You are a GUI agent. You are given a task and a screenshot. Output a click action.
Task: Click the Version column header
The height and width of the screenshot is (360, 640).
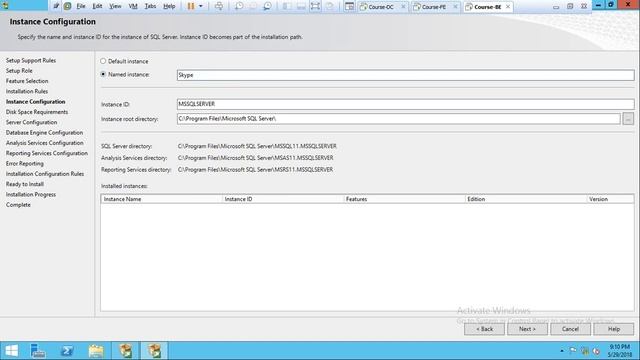610,199
